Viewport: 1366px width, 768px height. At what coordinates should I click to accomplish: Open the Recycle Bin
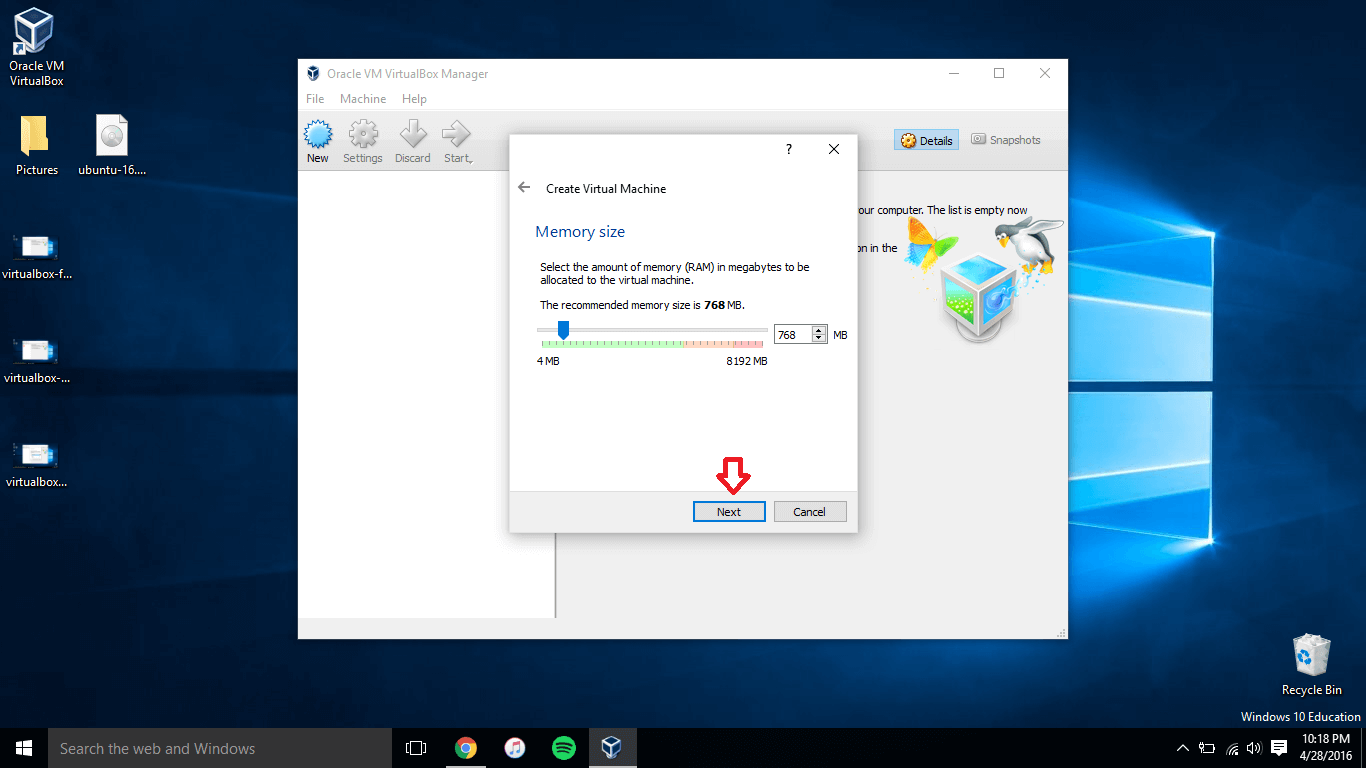coord(1311,665)
